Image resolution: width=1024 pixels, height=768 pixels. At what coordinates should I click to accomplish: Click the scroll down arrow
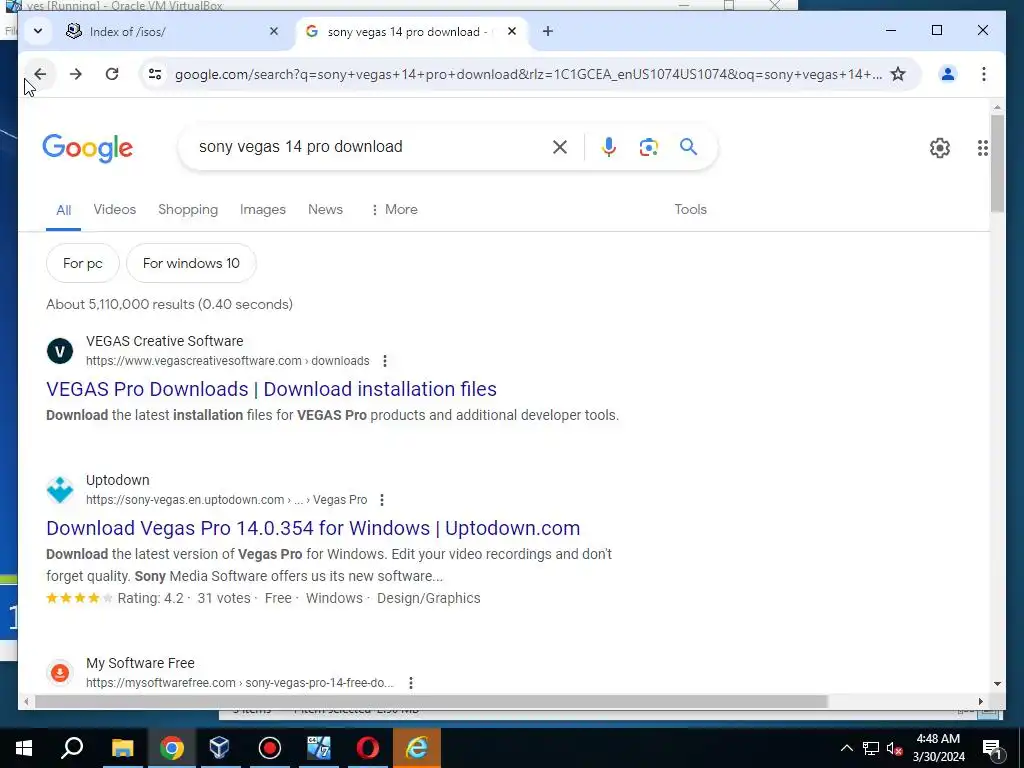(x=997, y=684)
